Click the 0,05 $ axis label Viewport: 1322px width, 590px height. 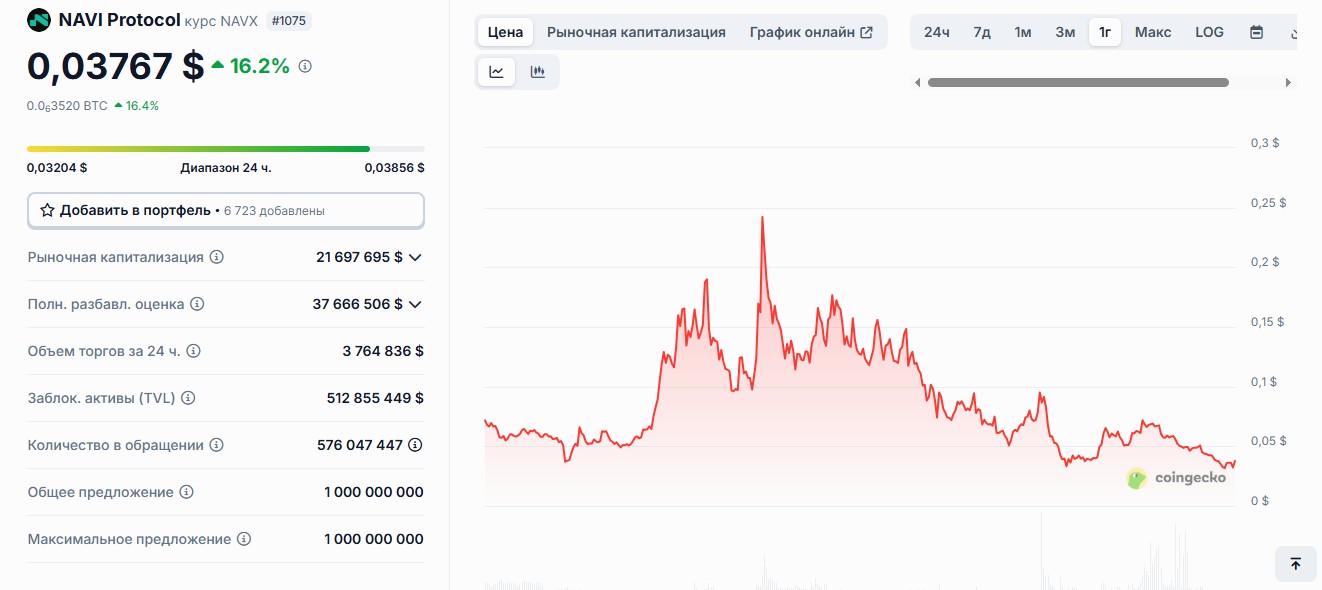1269,440
